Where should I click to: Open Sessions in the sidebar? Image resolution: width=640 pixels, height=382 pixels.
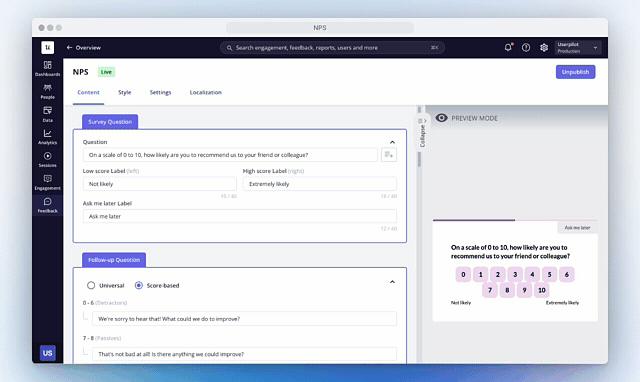tap(47, 160)
